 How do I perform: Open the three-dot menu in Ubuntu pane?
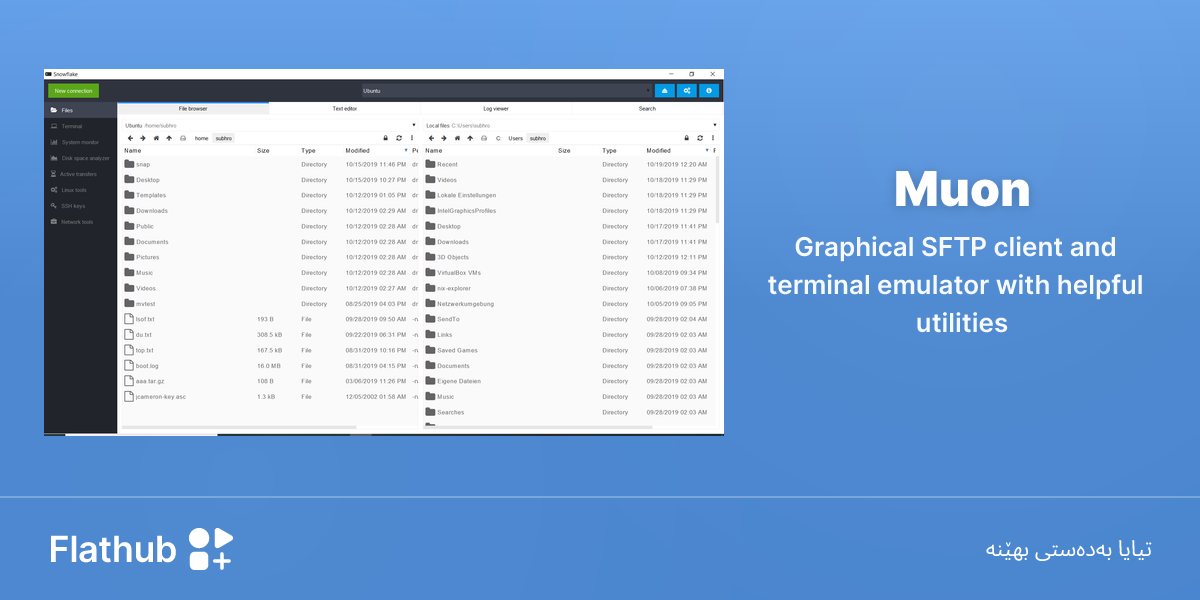tap(412, 138)
